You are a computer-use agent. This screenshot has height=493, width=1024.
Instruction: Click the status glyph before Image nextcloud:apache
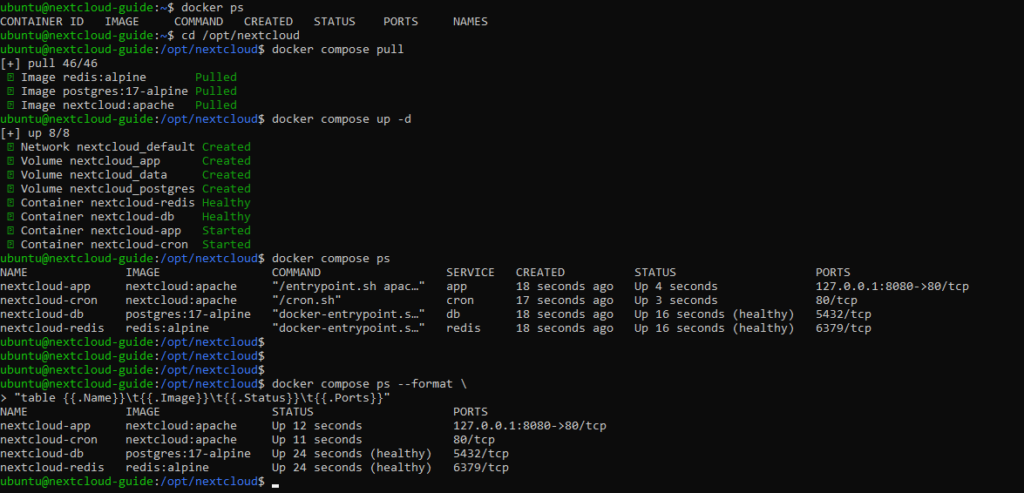10,105
